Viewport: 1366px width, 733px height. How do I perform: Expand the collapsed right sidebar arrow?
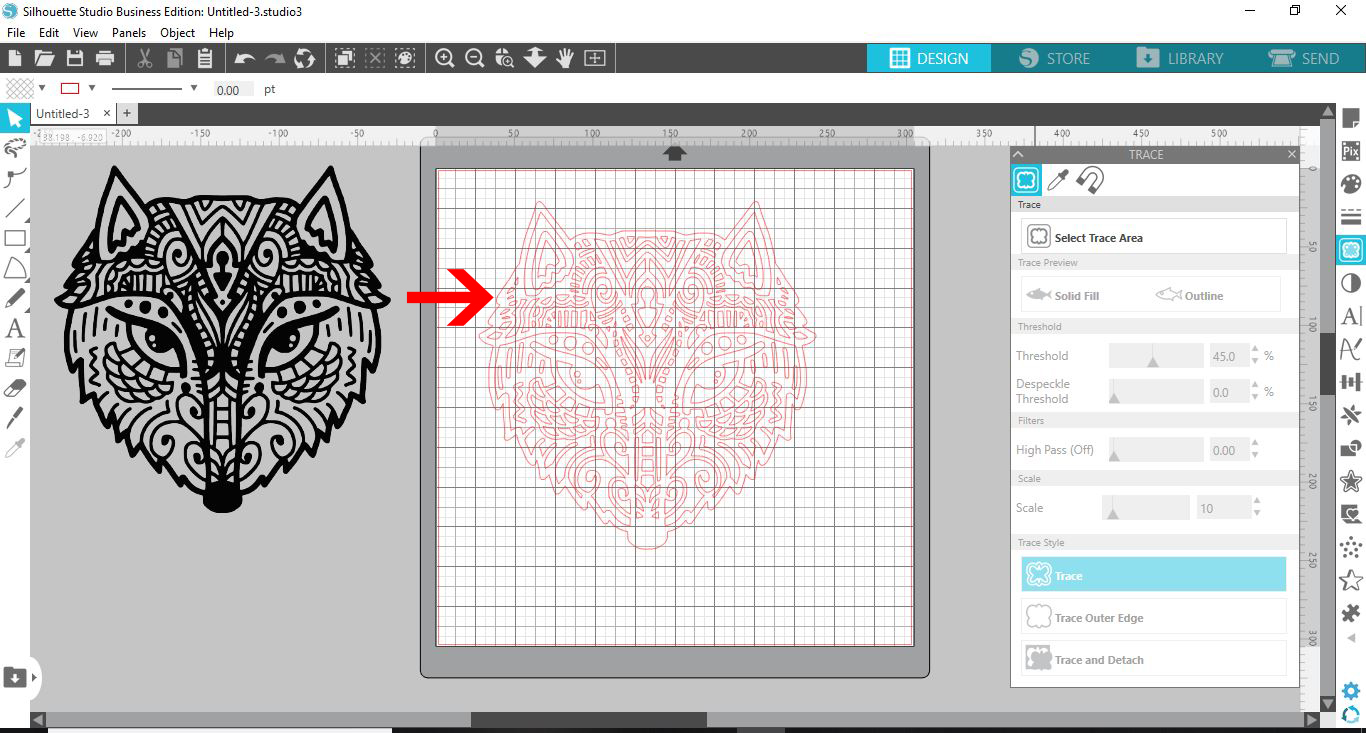point(1351,638)
